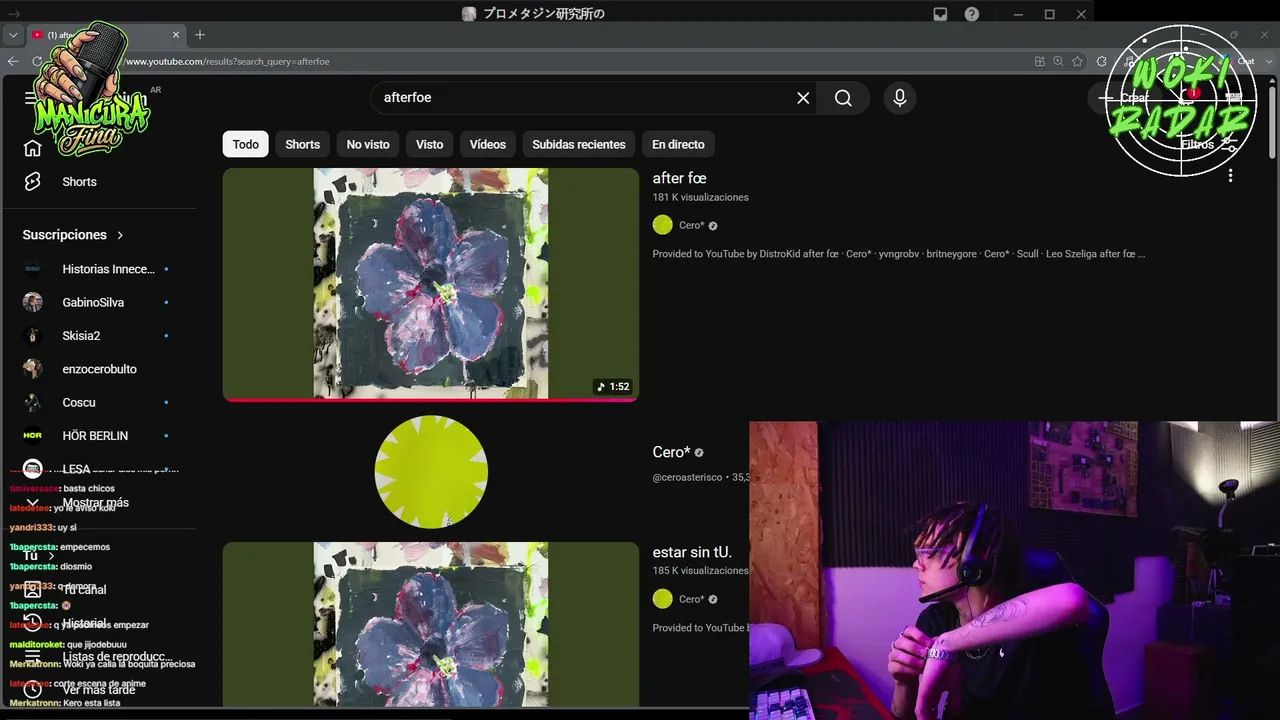The width and height of the screenshot is (1280, 720).
Task: Filter by 'Subidas recientes'
Action: [579, 144]
